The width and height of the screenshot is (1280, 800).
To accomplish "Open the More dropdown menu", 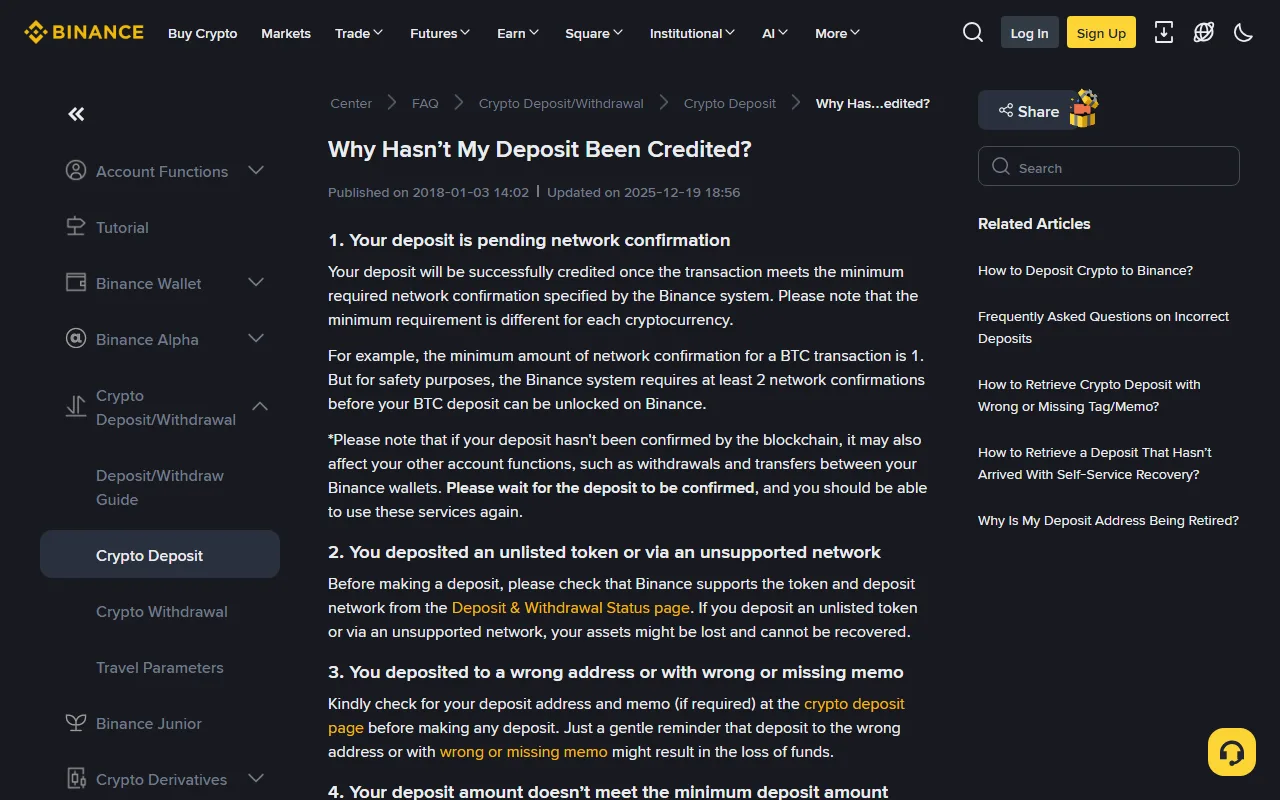I will tap(838, 33).
